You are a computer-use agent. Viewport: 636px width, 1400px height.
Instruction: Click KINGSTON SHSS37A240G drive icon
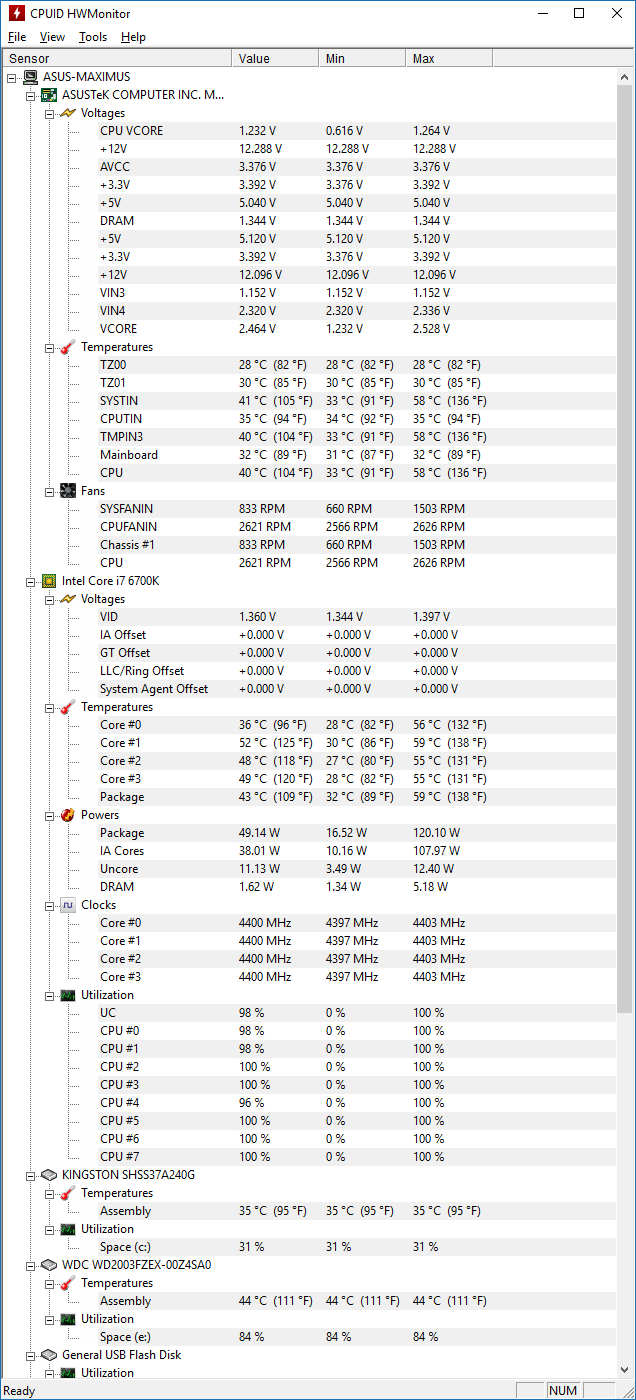(49, 1175)
